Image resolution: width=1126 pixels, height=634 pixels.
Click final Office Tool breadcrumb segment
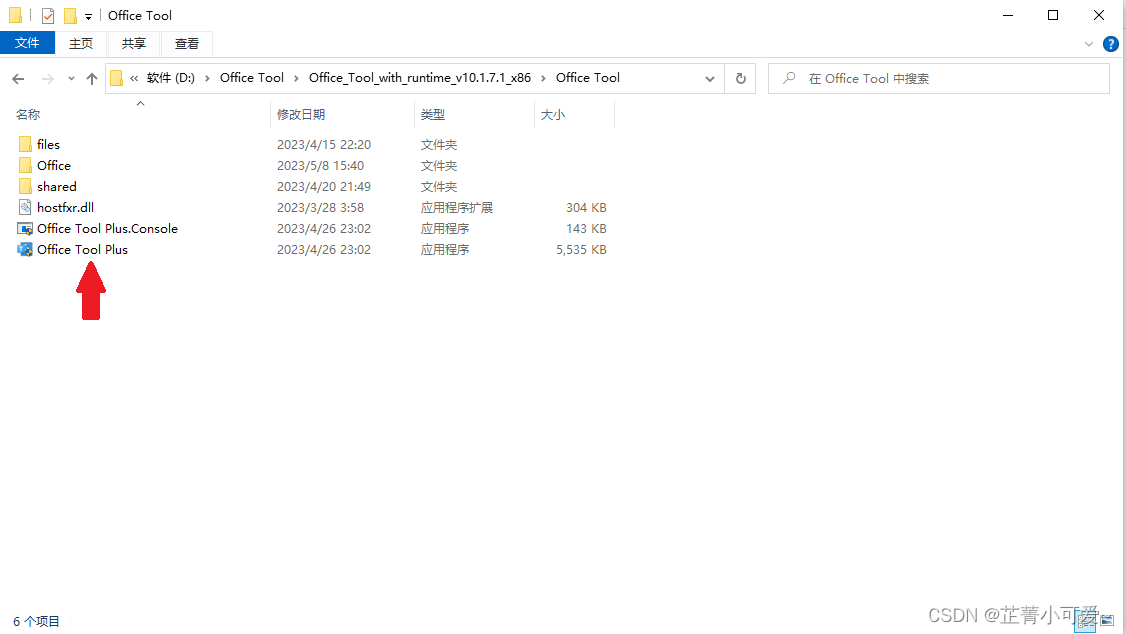coord(587,78)
